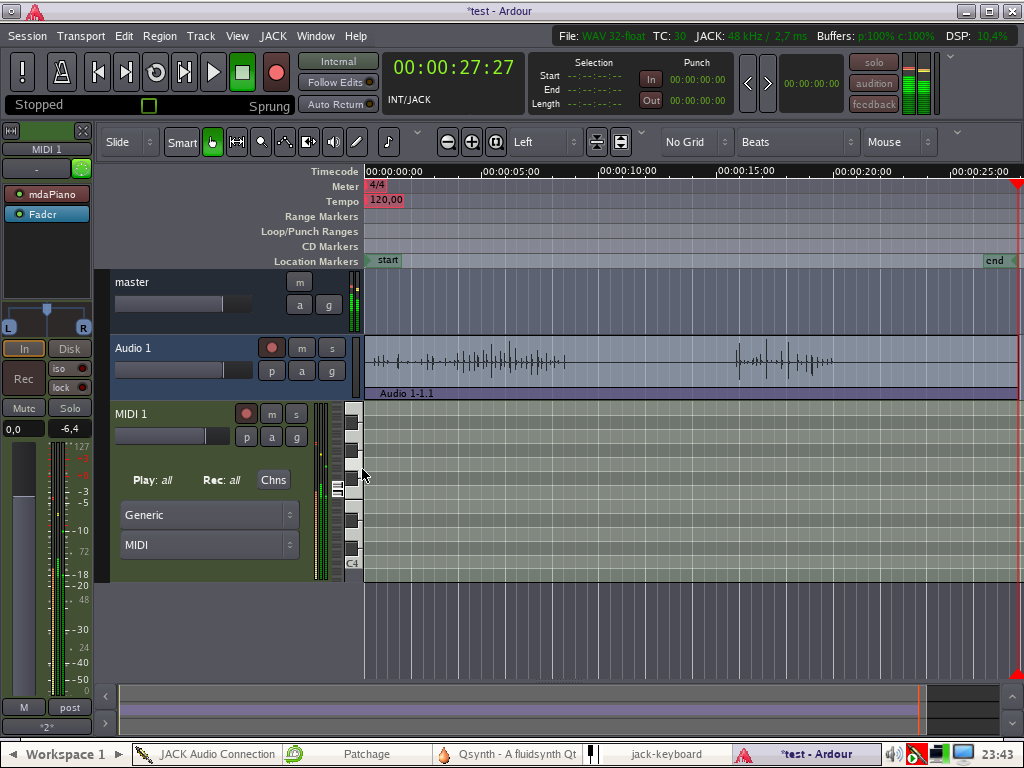Toggle the metronome click icon
The image size is (1024, 768).
62,72
